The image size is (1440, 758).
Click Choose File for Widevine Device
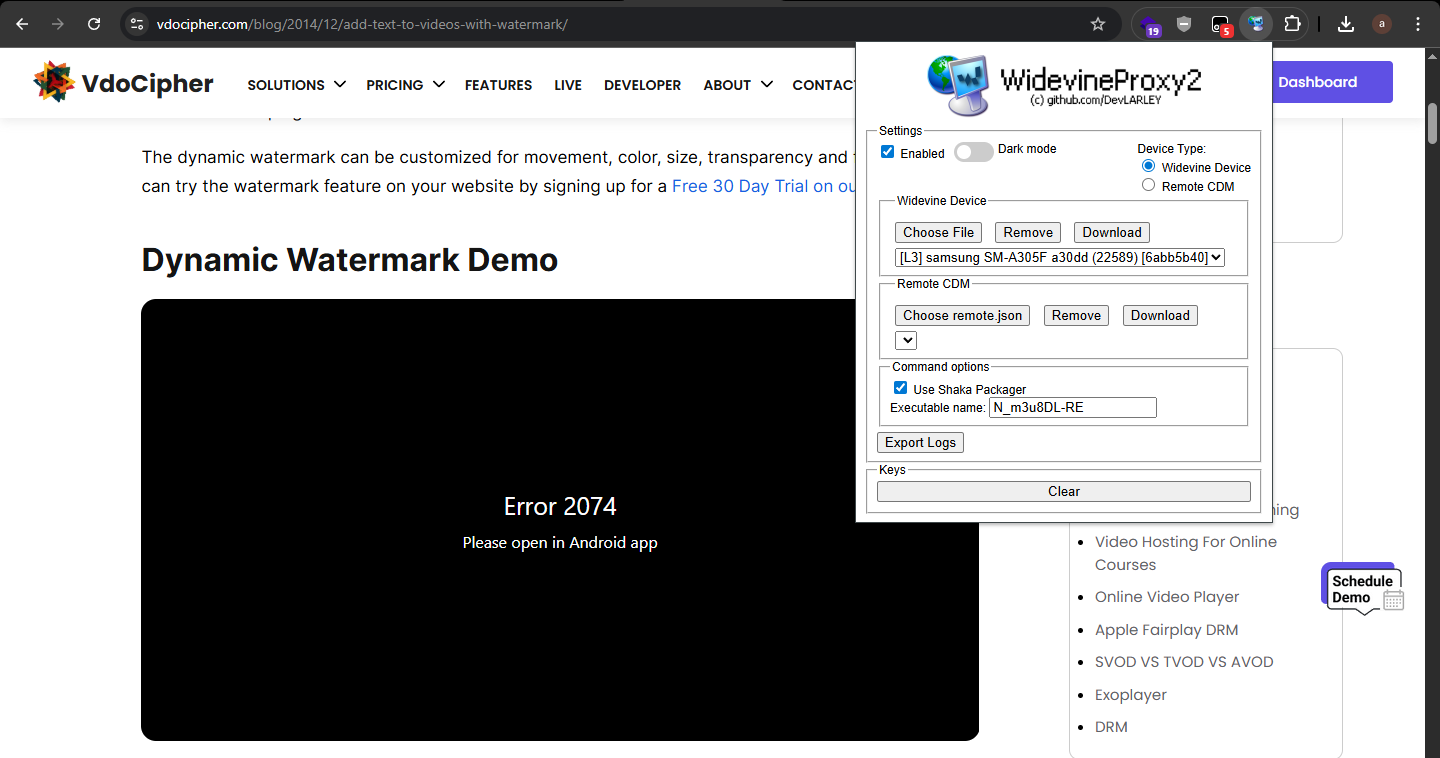coord(938,232)
